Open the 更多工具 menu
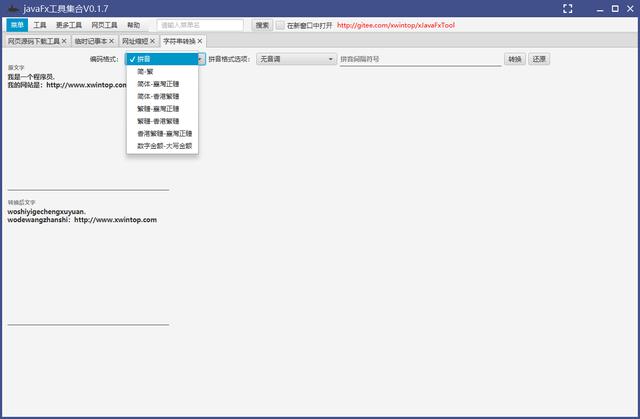The image size is (640, 419). click(69, 25)
